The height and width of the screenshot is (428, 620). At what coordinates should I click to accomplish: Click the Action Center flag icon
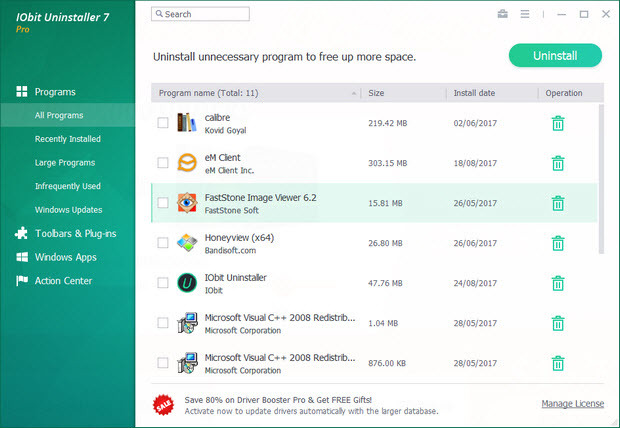click(x=22, y=280)
